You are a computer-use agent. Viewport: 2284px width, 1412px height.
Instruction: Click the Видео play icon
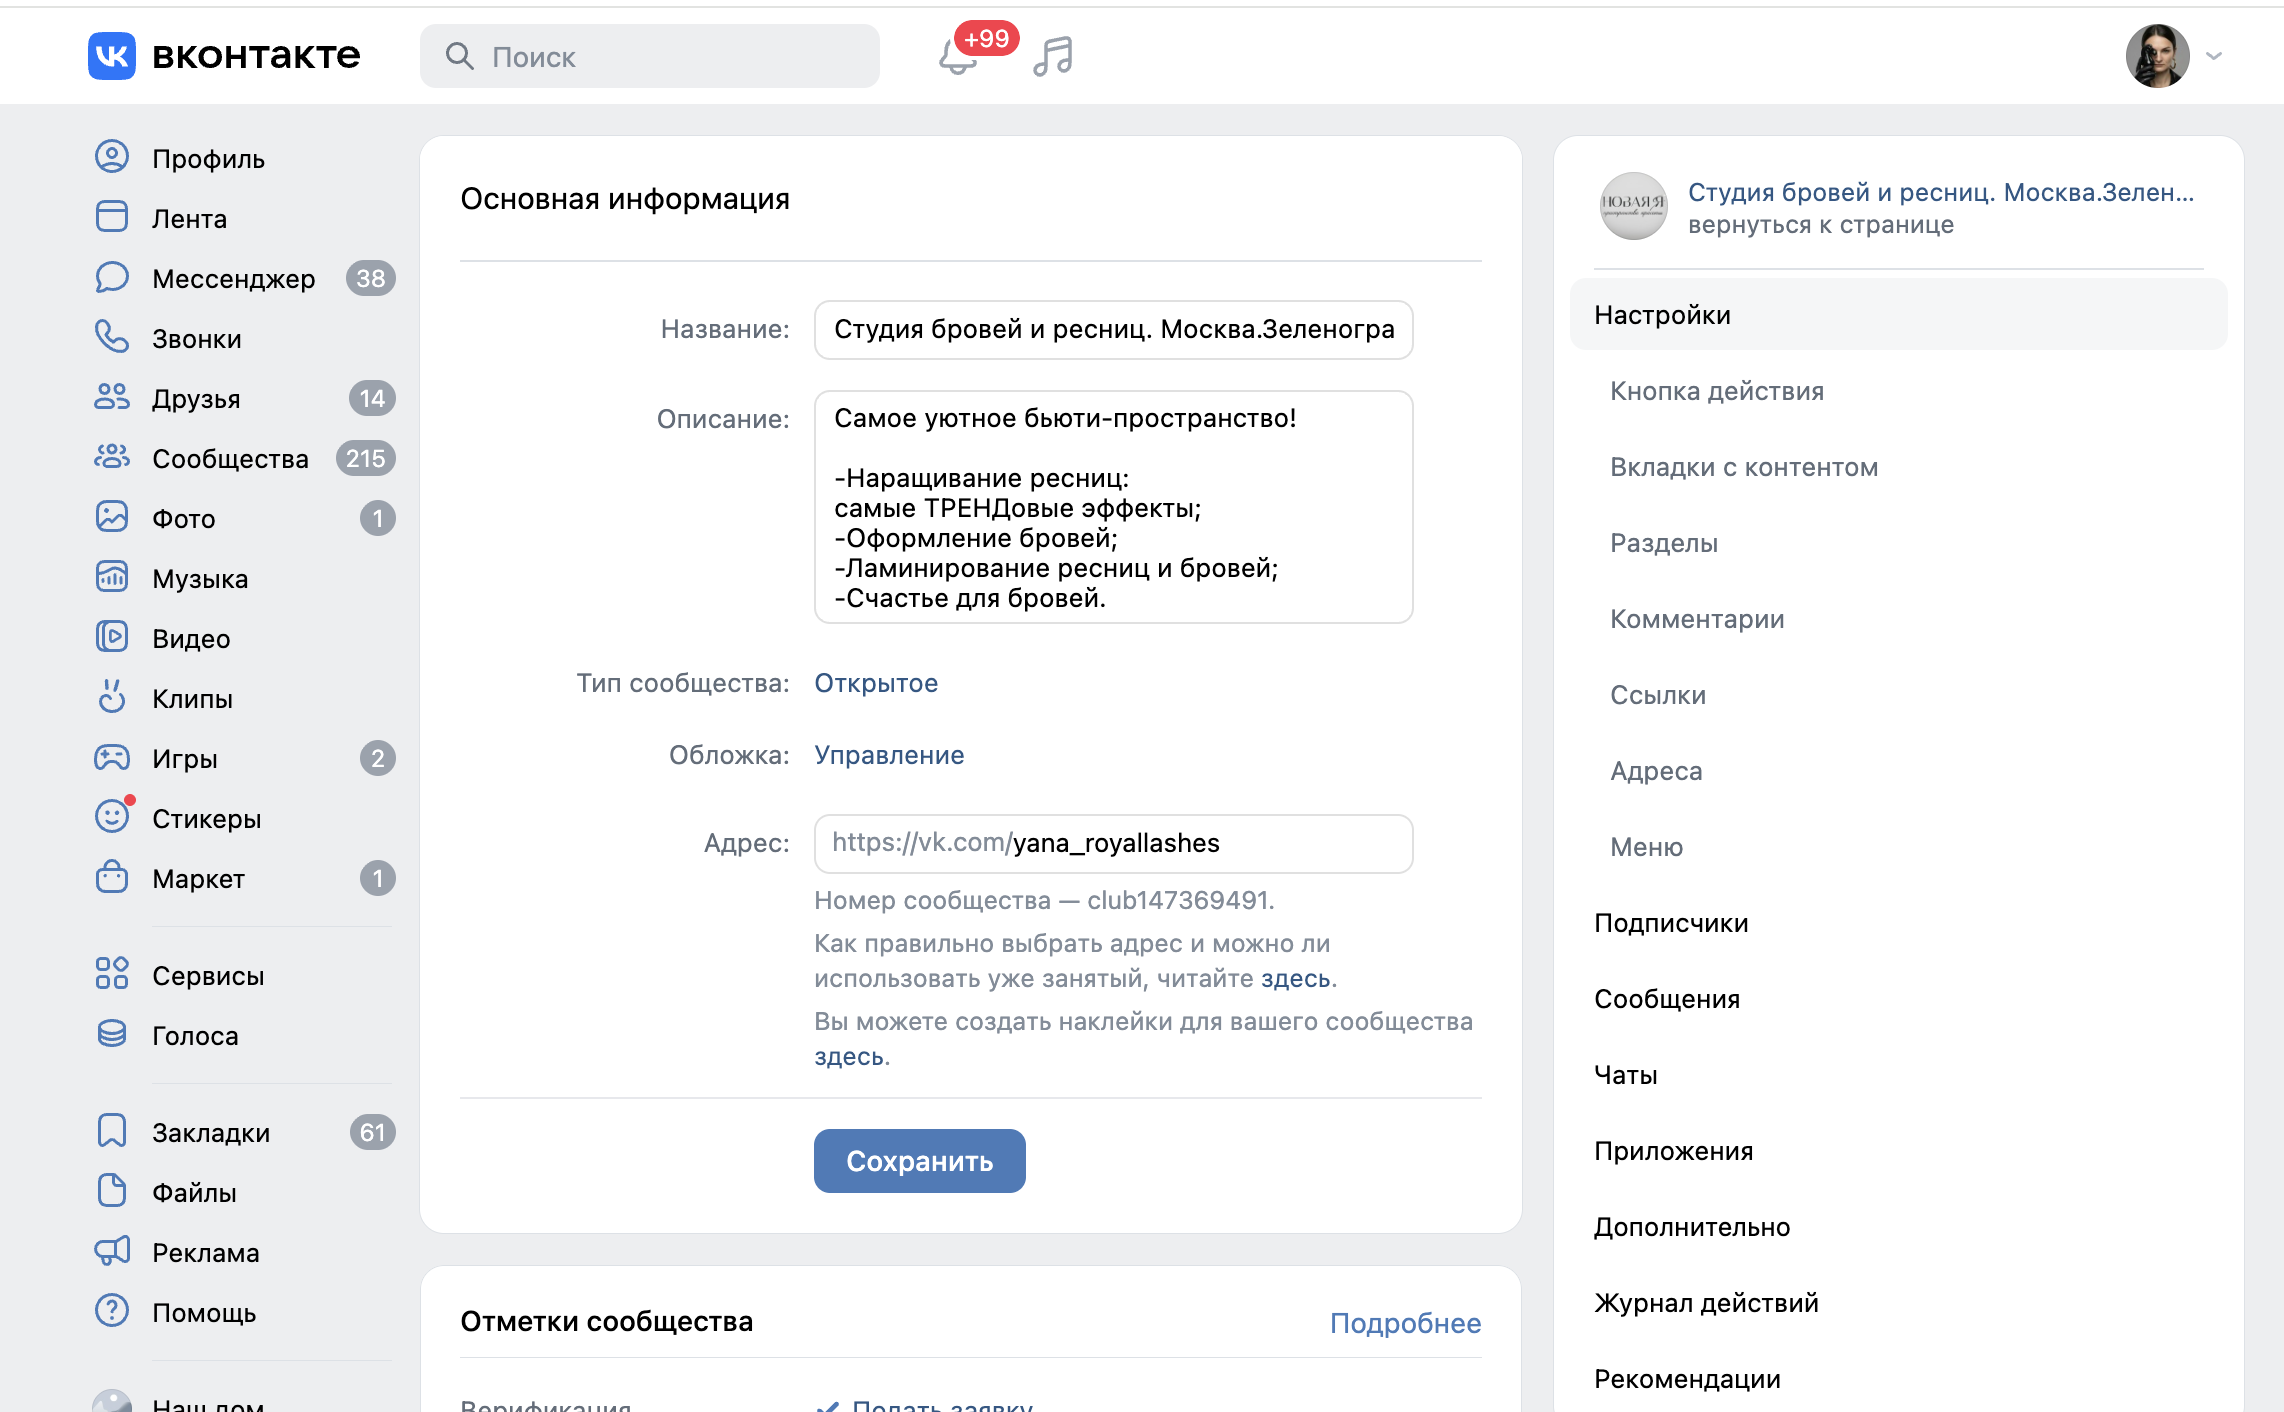pos(112,637)
